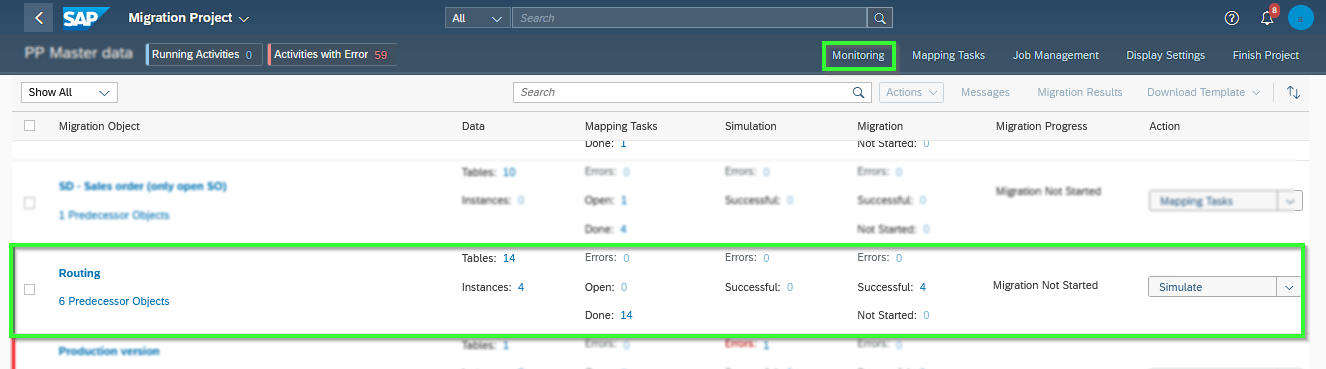
Task: Open the Routing migration object link
Action: 80,273
